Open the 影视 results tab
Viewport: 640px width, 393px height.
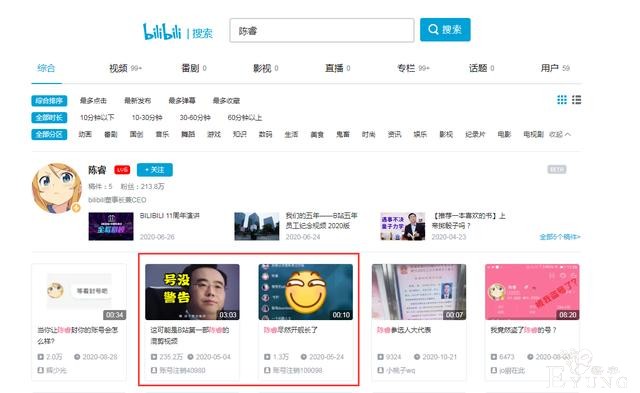266,68
